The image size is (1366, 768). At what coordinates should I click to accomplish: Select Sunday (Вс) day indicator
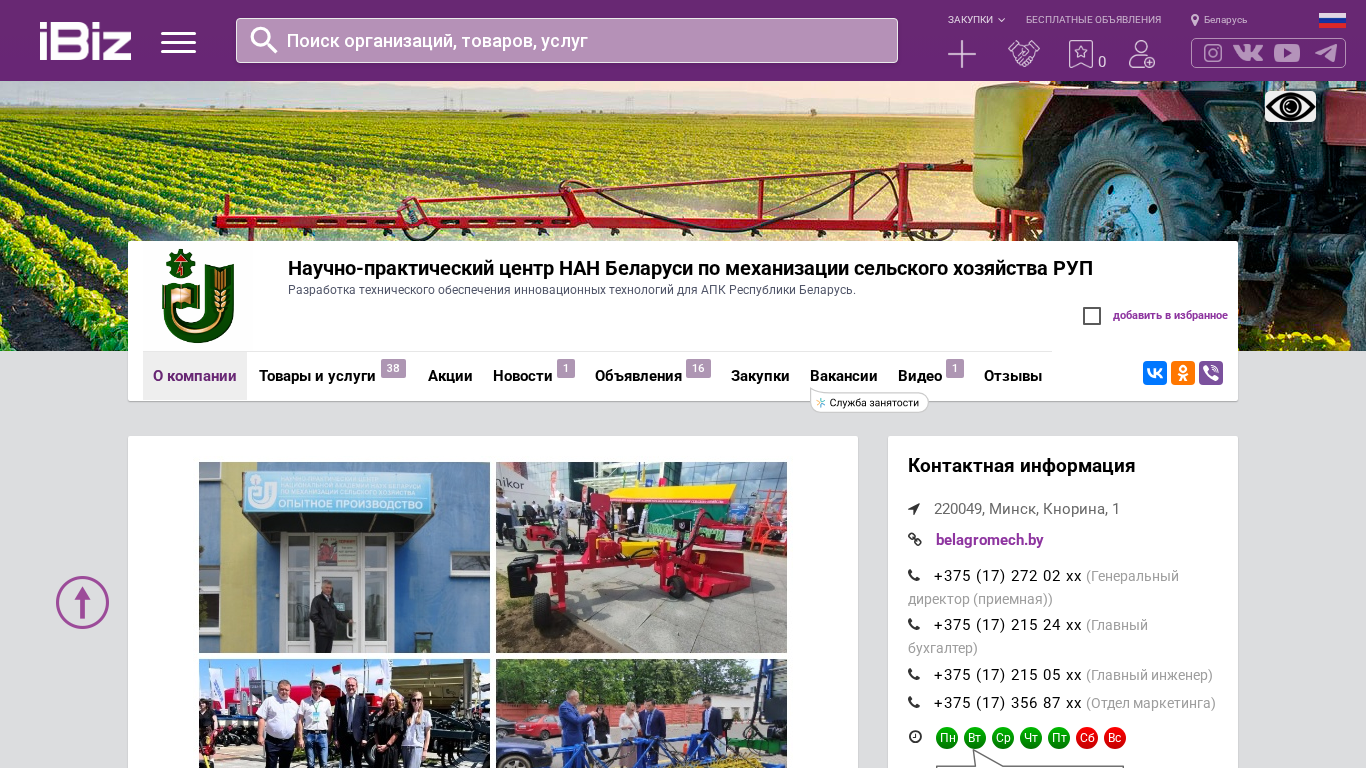pyautogui.click(x=1115, y=738)
